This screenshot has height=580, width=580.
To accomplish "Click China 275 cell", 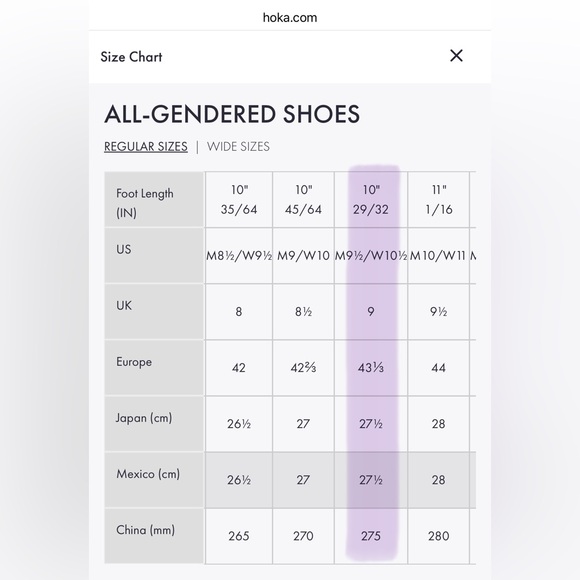I will [371, 536].
